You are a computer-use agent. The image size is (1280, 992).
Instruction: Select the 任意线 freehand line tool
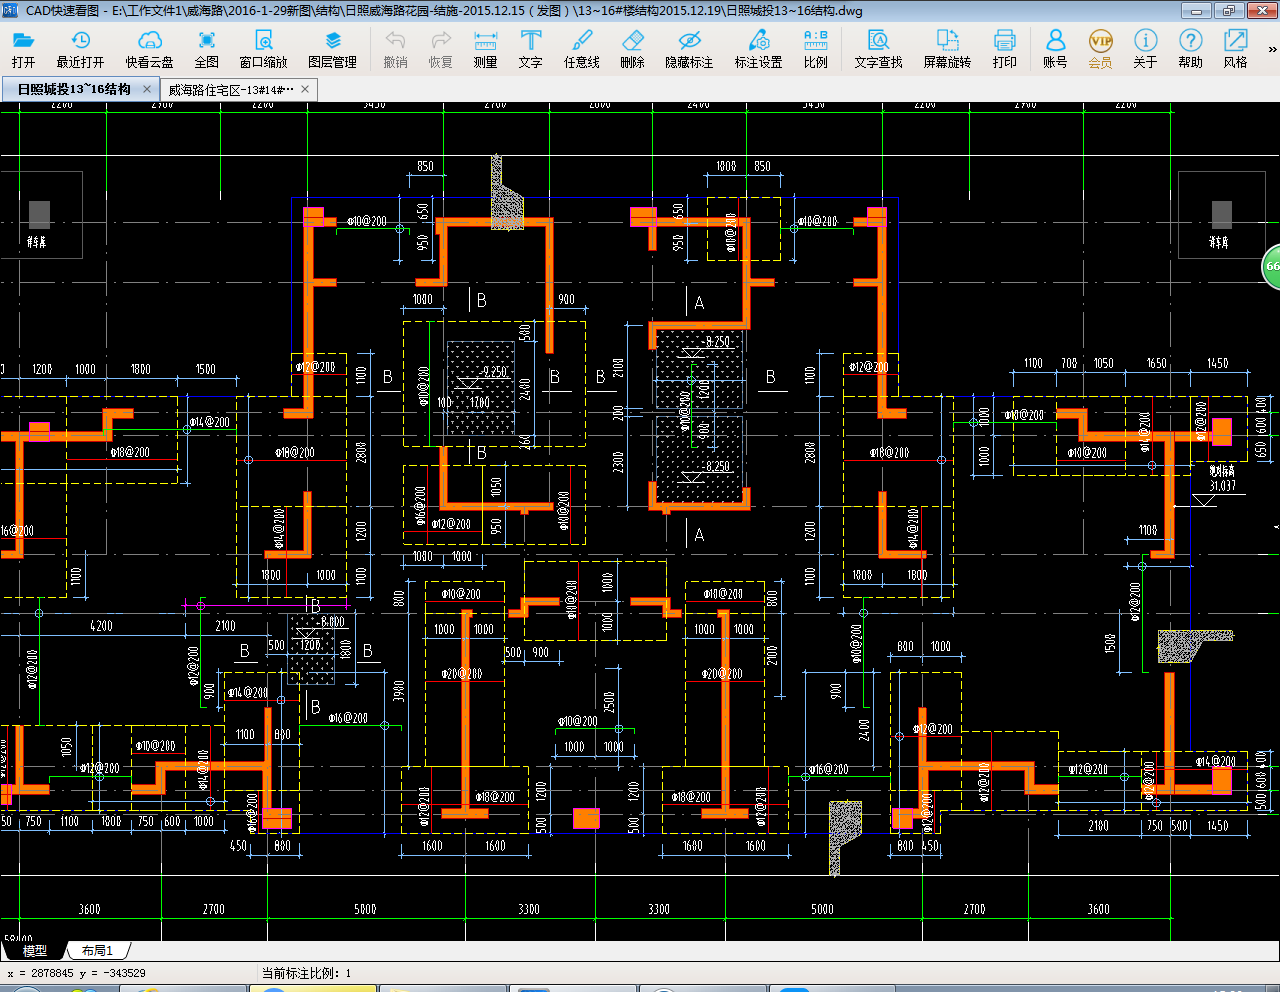[582, 49]
